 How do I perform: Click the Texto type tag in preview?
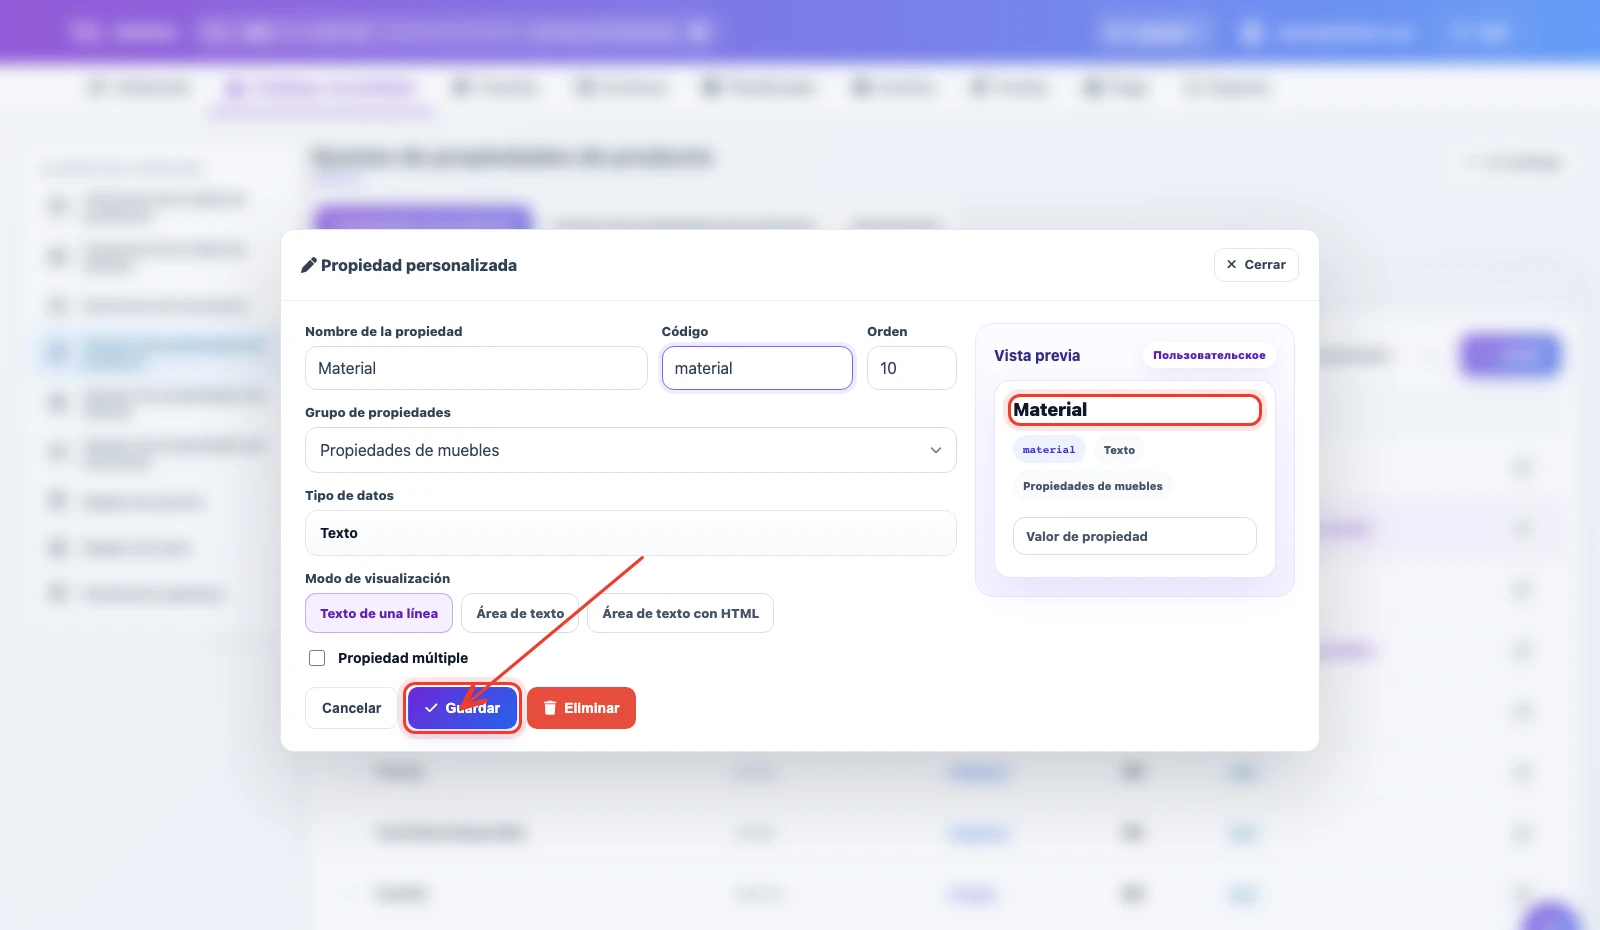(1119, 450)
